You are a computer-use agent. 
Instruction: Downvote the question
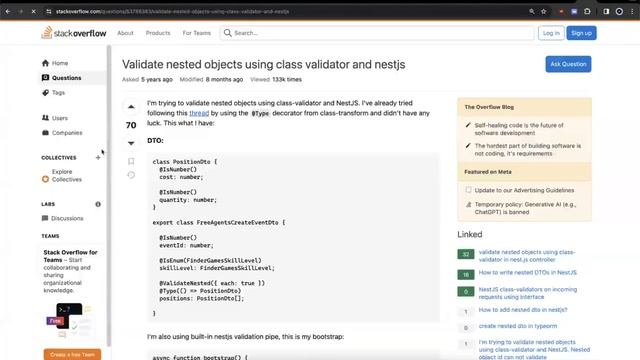(x=131, y=143)
